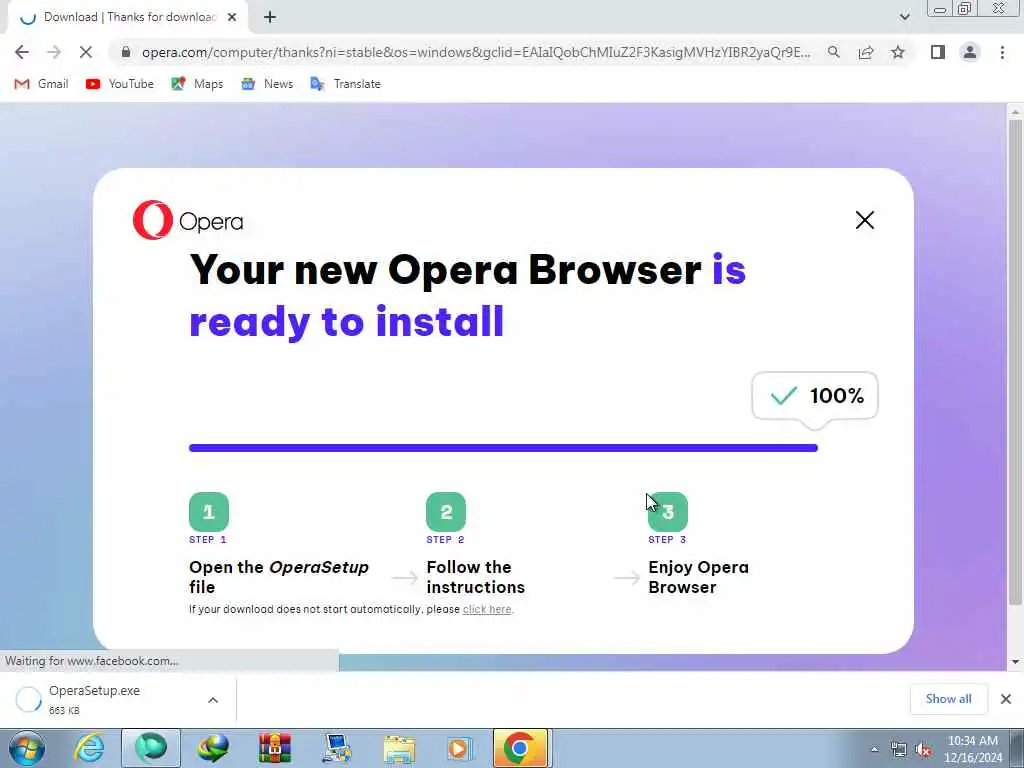The height and width of the screenshot is (768, 1024).
Task: Show hidden system tray icons
Action: point(874,749)
